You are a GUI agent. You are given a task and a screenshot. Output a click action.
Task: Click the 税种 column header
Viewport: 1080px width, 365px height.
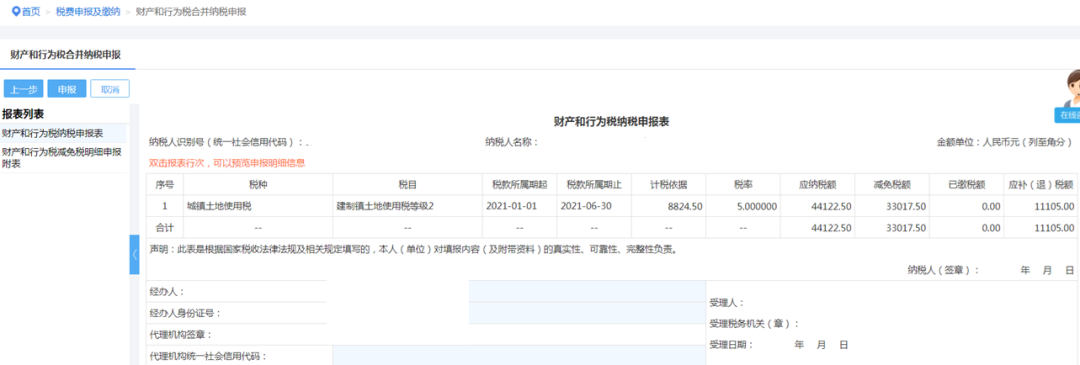[258, 185]
